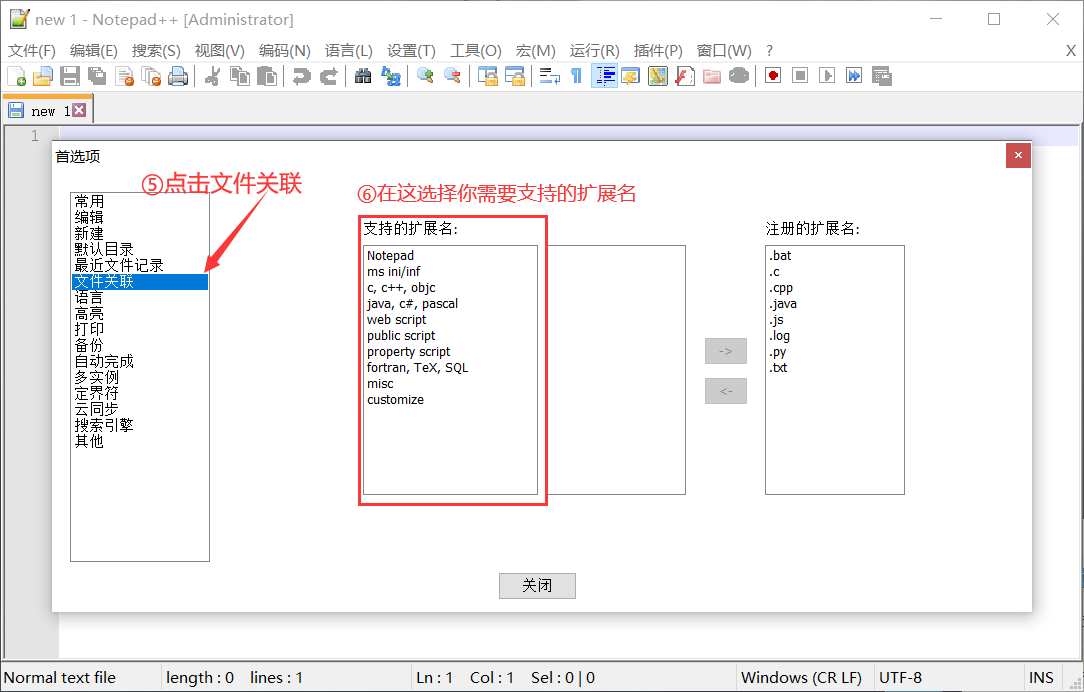Toggle Show All Characters pilcrow icon
The height and width of the screenshot is (692, 1084).
[x=576, y=76]
